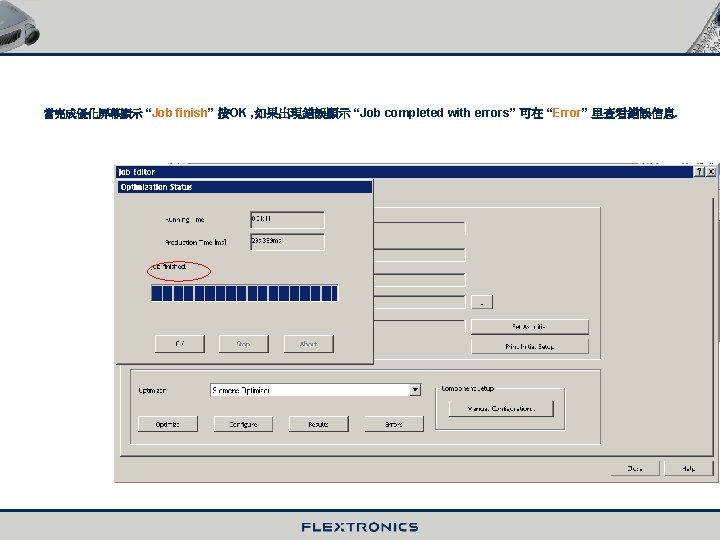Click the Job Editor title bar
This screenshot has height=540, width=720.
(404, 172)
